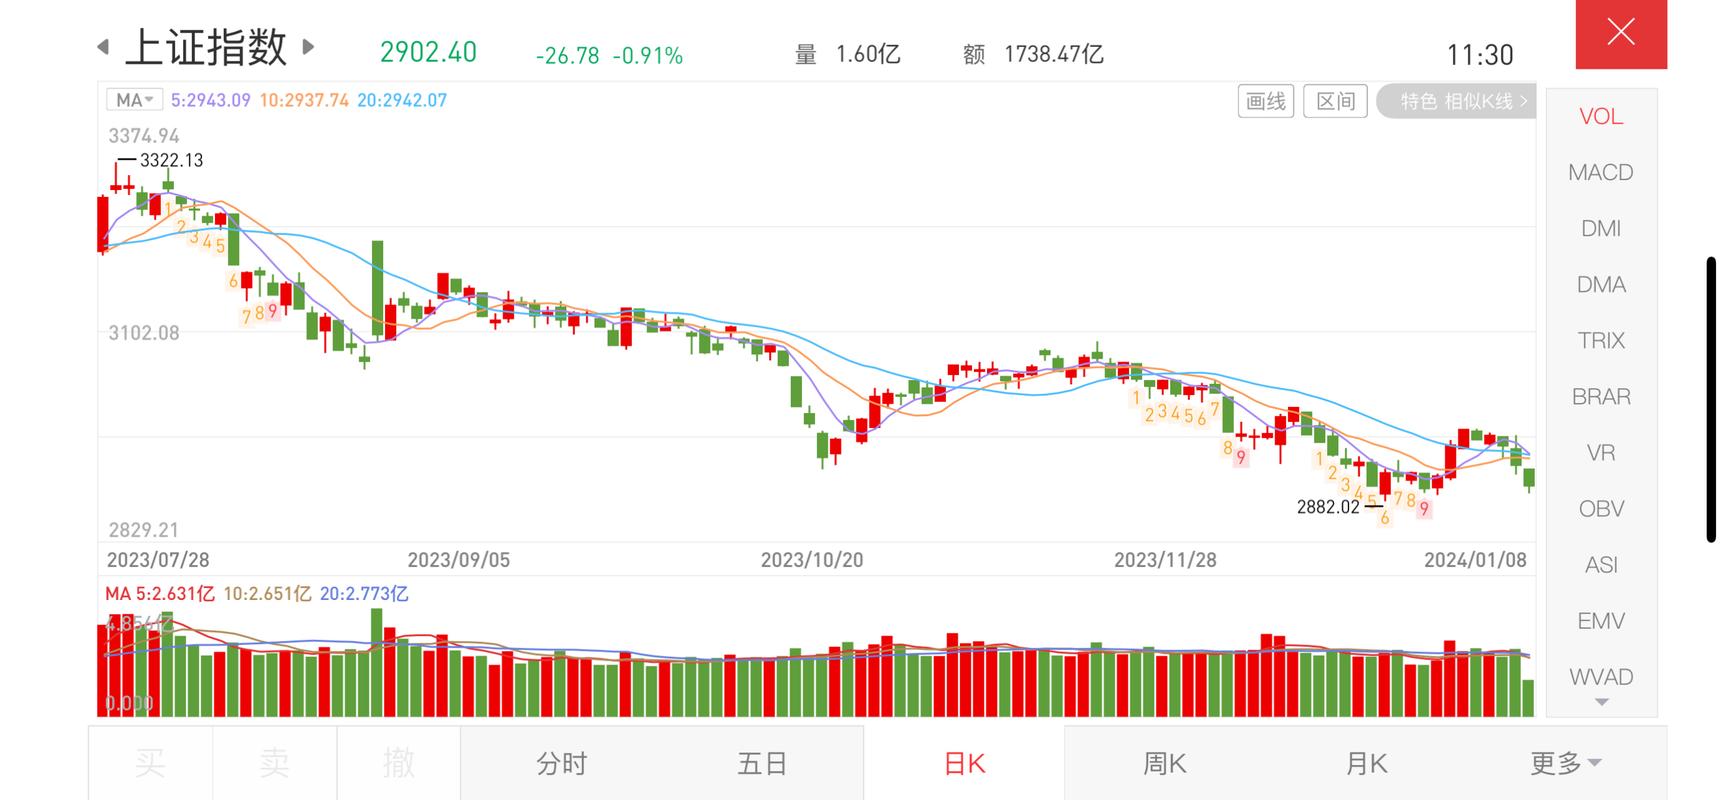
Task: Switch from VOL to the VR indicator
Action: 1601,452
